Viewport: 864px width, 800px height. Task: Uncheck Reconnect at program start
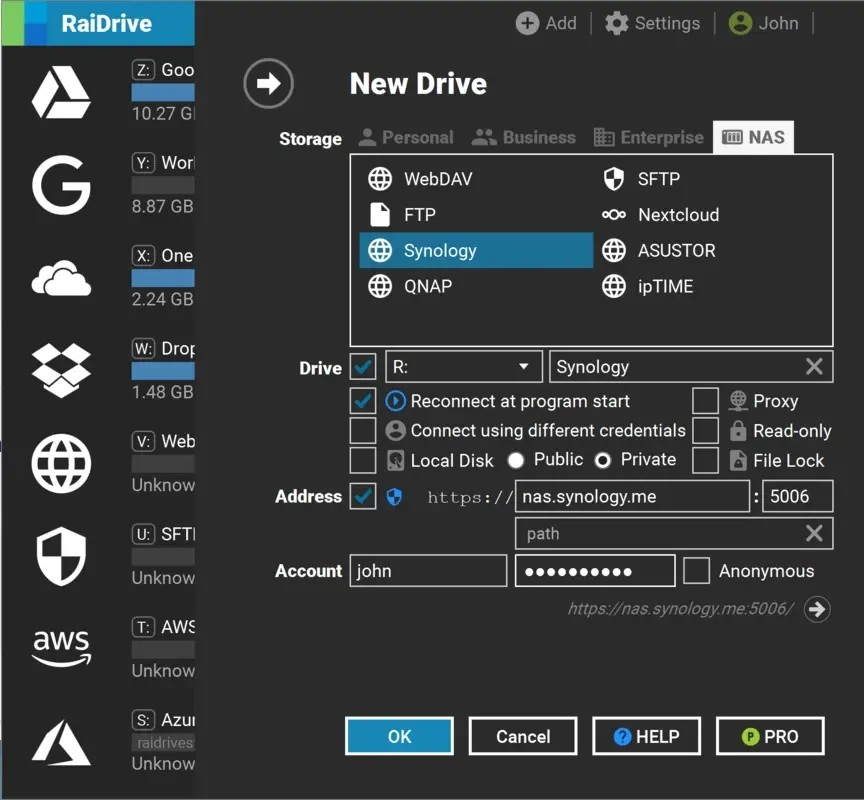click(363, 401)
